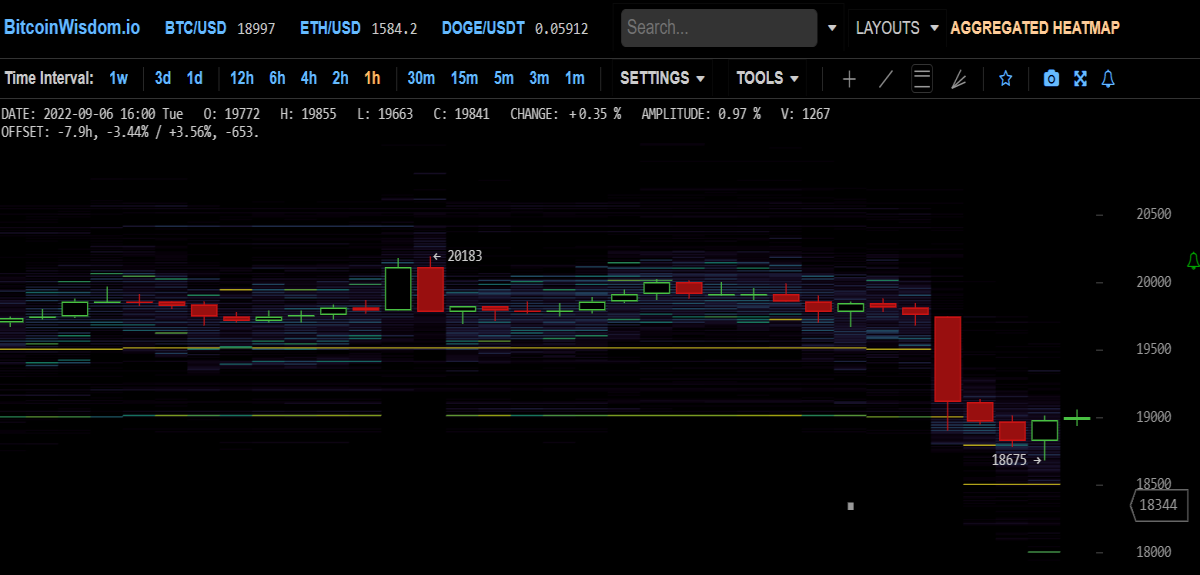Image resolution: width=1200 pixels, height=575 pixels.
Task: Open the BitcoinWisdom.io home link
Action: pyautogui.click(x=72, y=28)
